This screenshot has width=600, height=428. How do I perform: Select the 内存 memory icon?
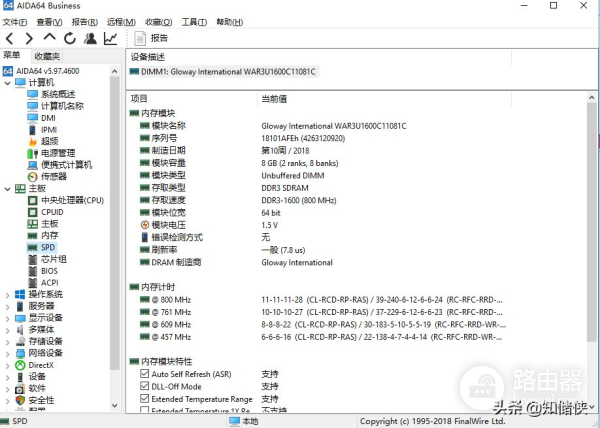[x=33, y=236]
